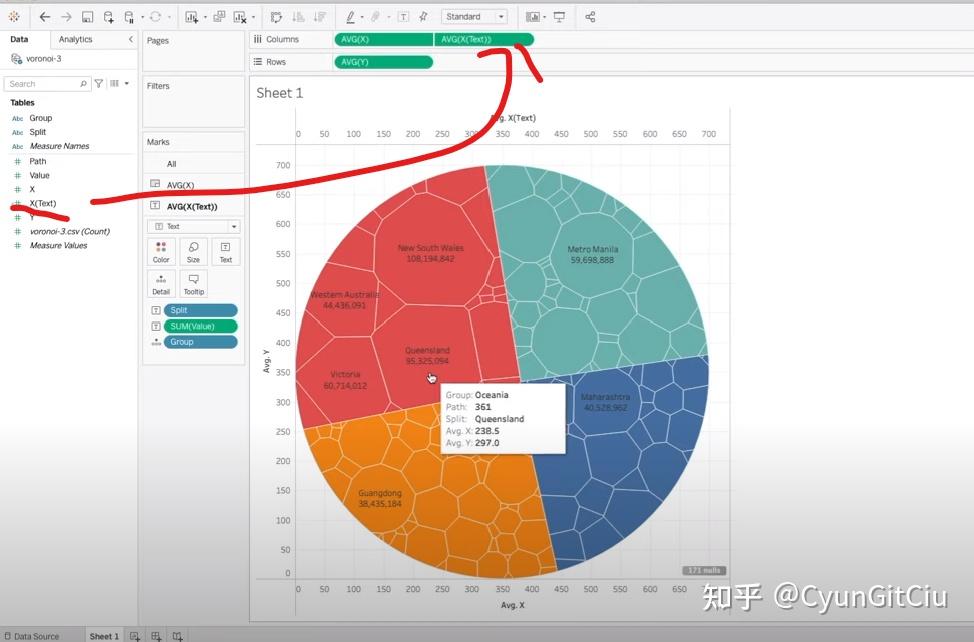Open the clear sheet dropdown arrow
The image size is (974, 642).
(x=253, y=17)
